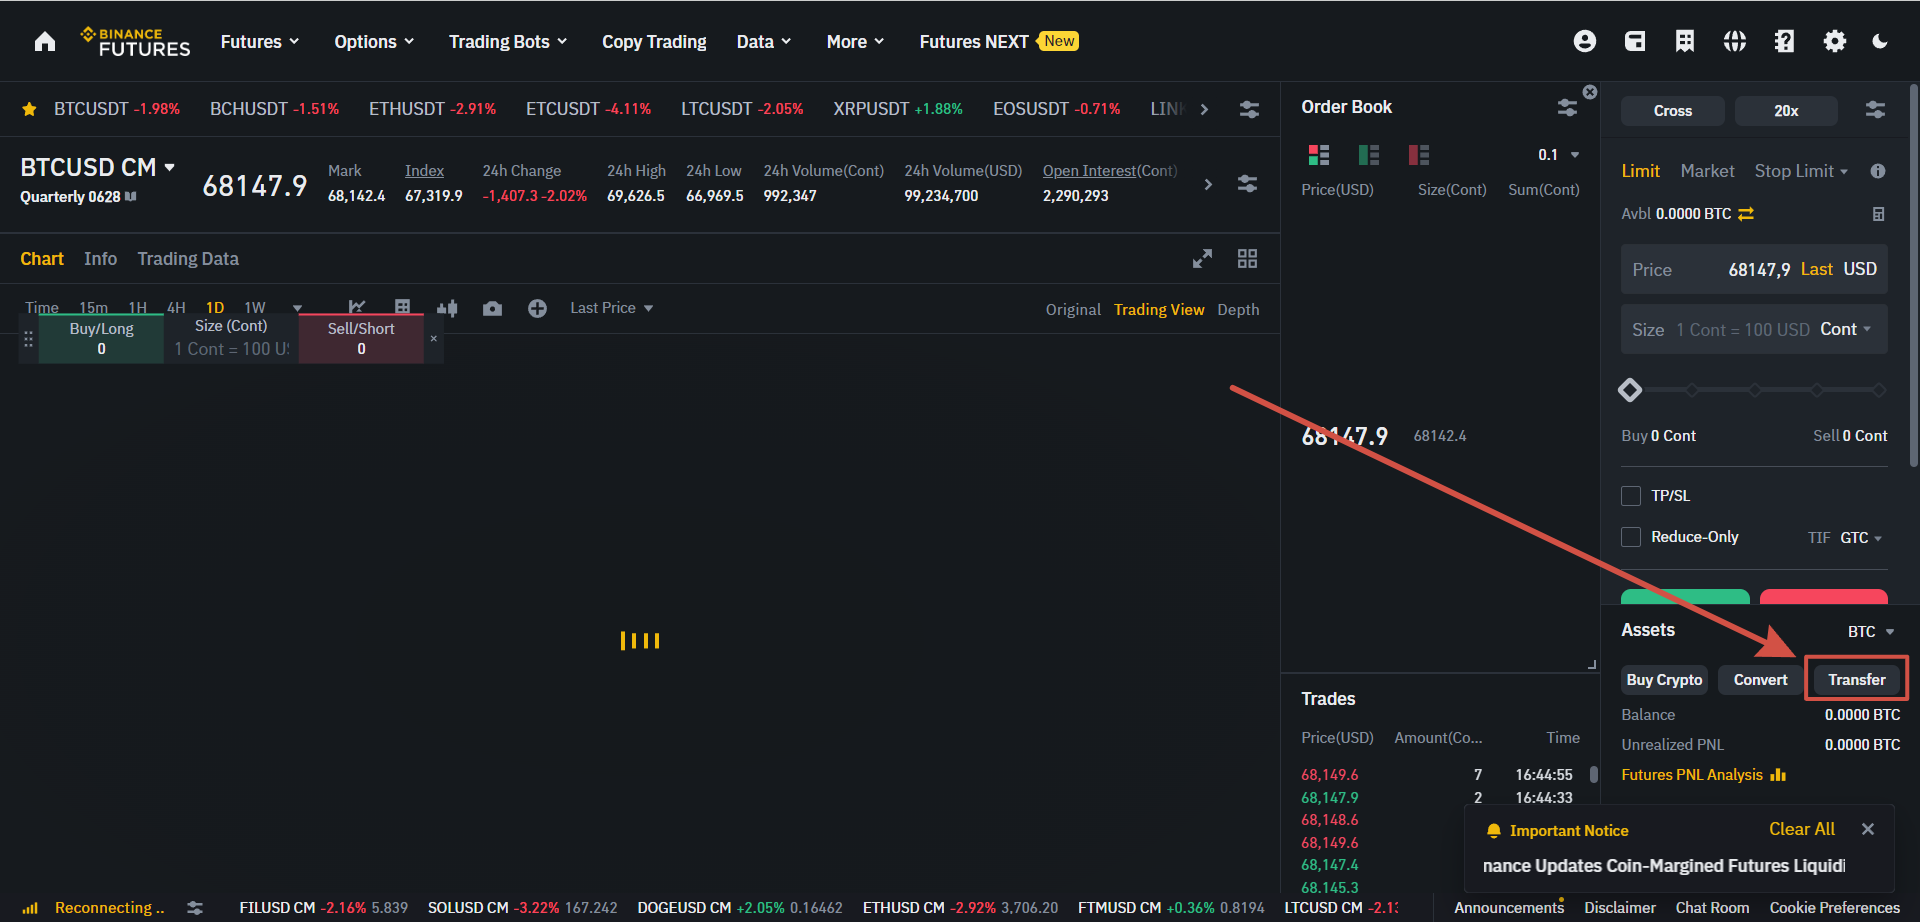1920x922 pixels.
Task: Expand more chart time intervals arrow
Action: (x=297, y=308)
